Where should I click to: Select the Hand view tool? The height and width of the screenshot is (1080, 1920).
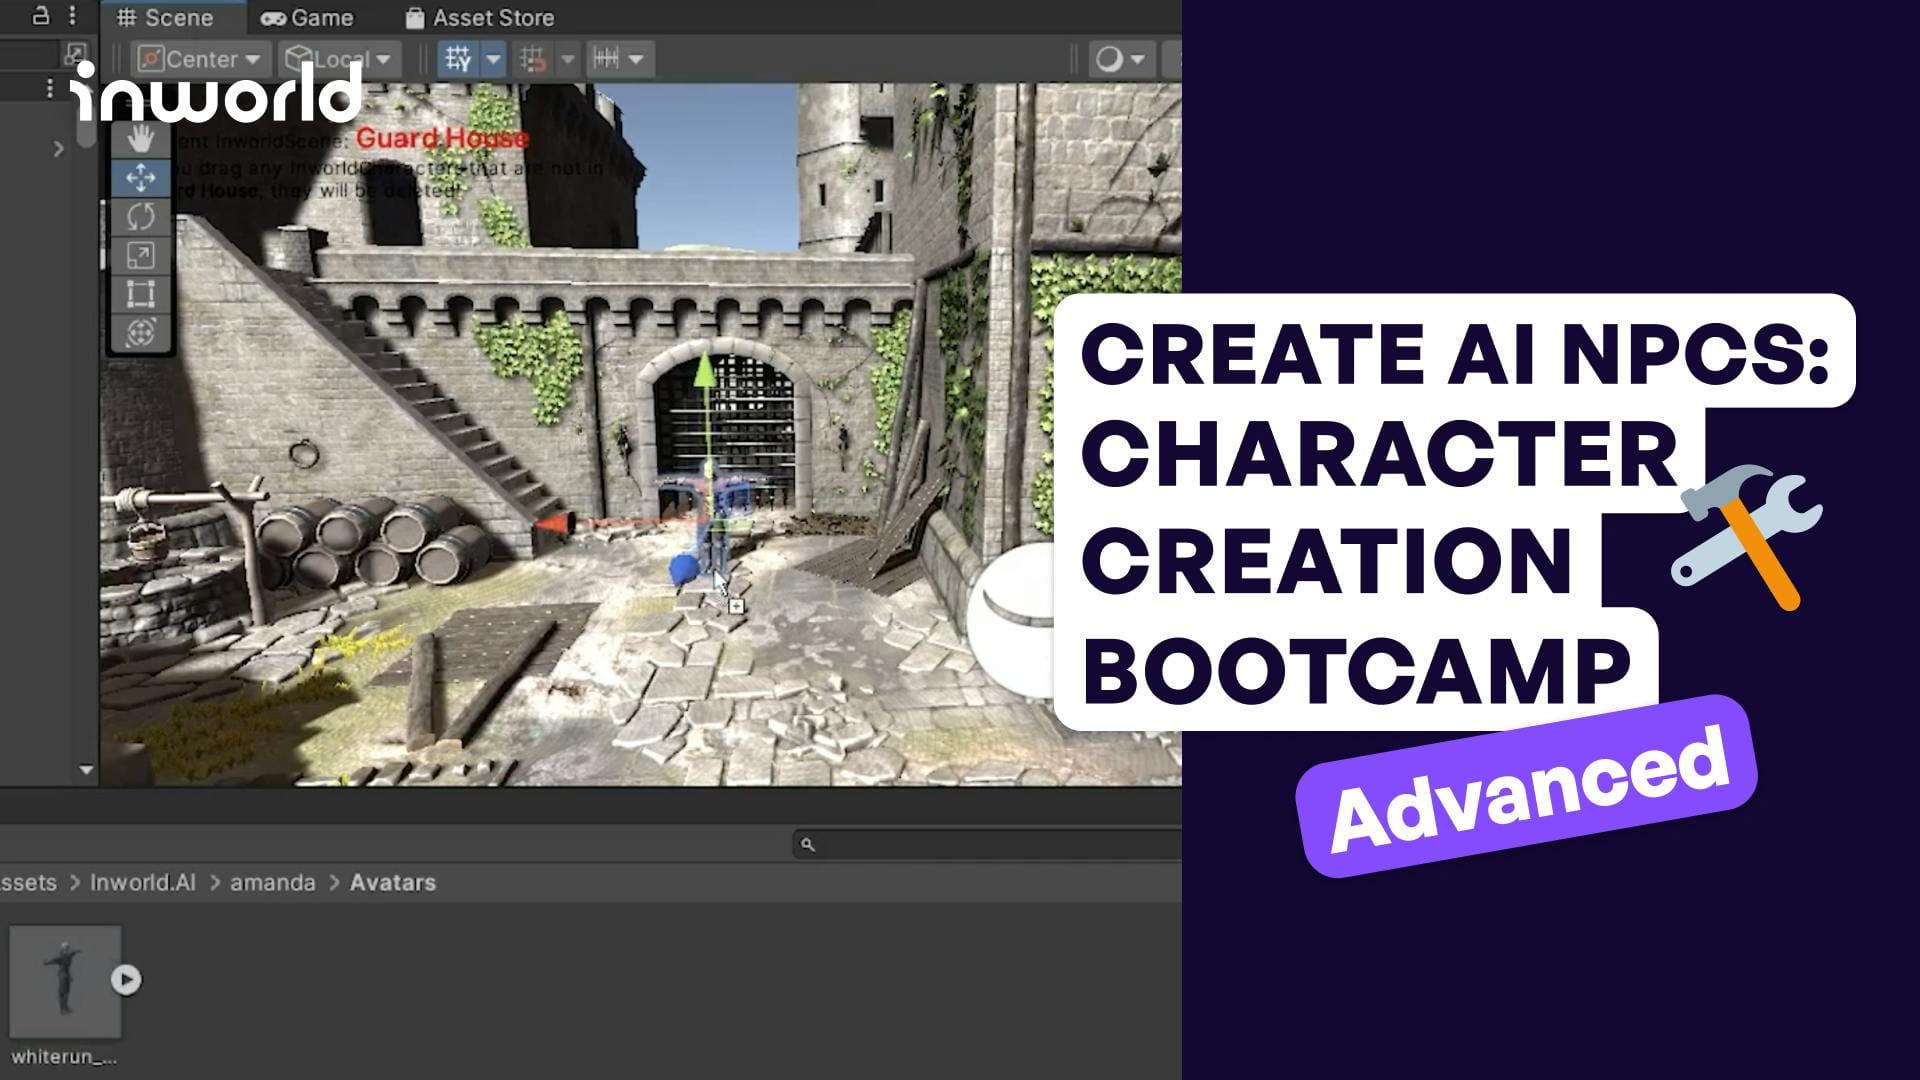[140, 140]
